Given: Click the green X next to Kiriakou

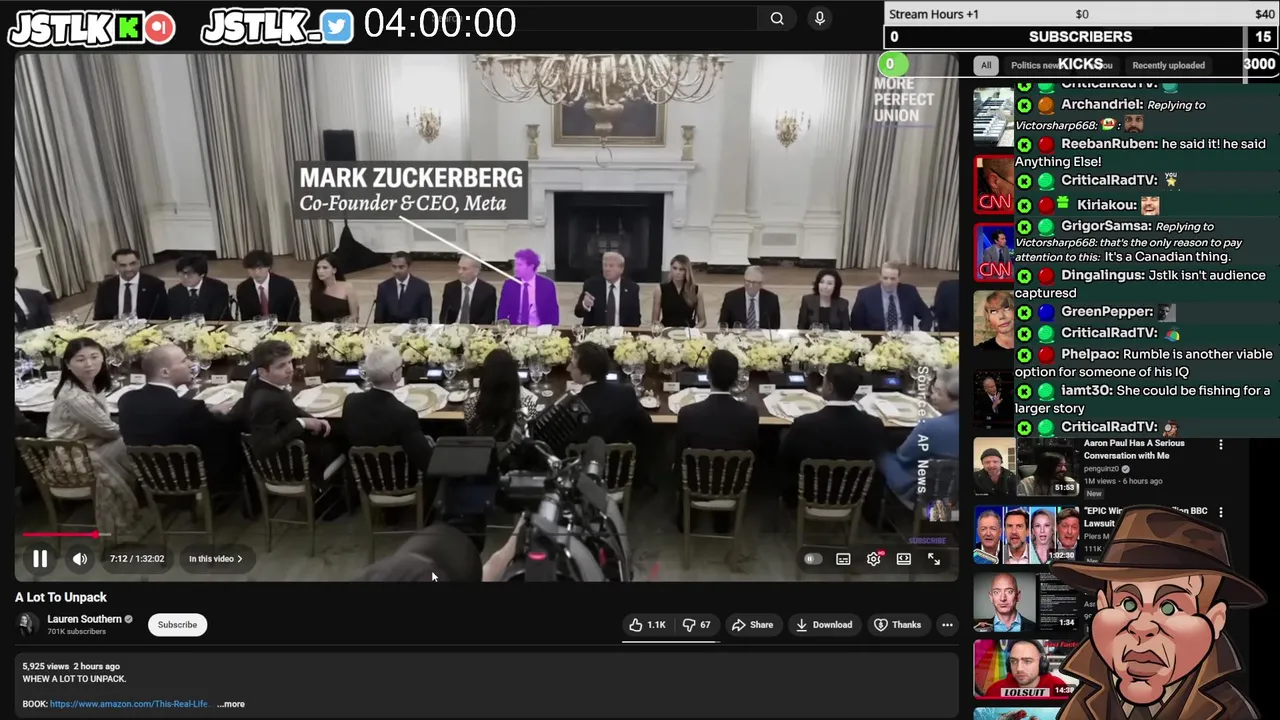Looking at the screenshot, I should pos(1024,205).
